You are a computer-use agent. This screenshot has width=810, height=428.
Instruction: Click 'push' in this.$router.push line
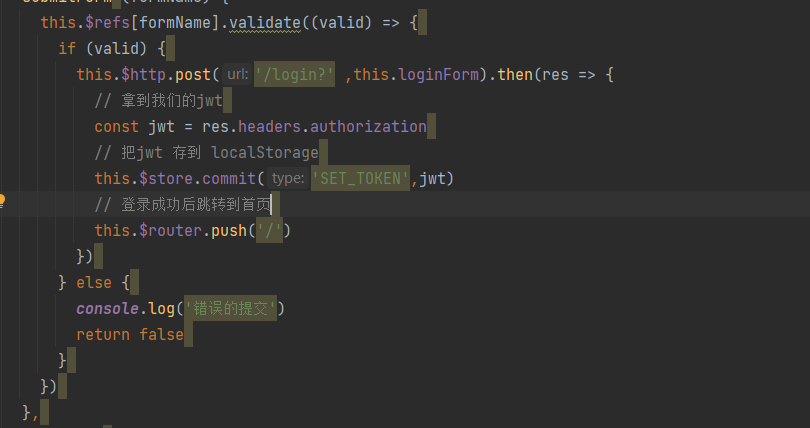(x=229, y=231)
